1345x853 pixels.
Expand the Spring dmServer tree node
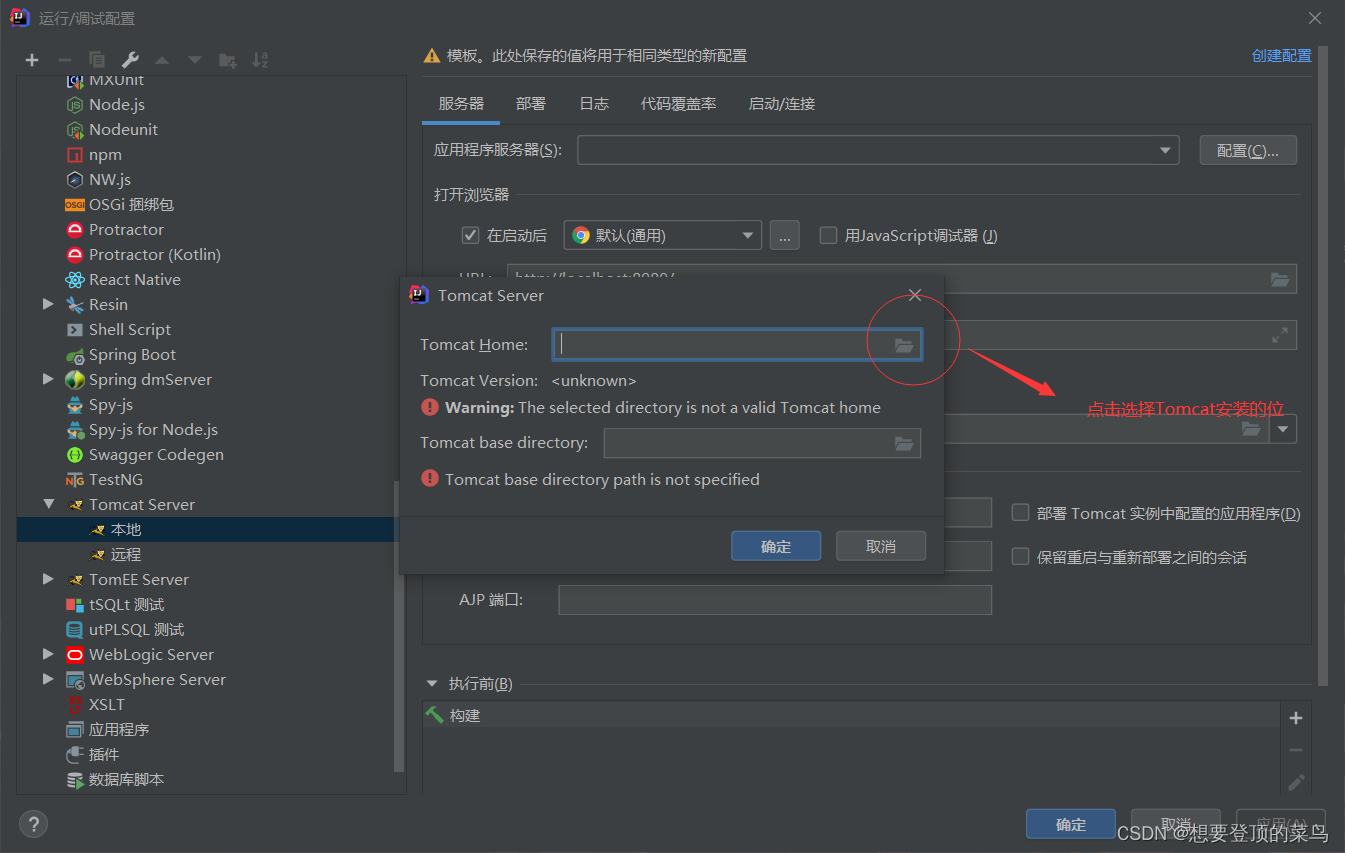coord(48,379)
